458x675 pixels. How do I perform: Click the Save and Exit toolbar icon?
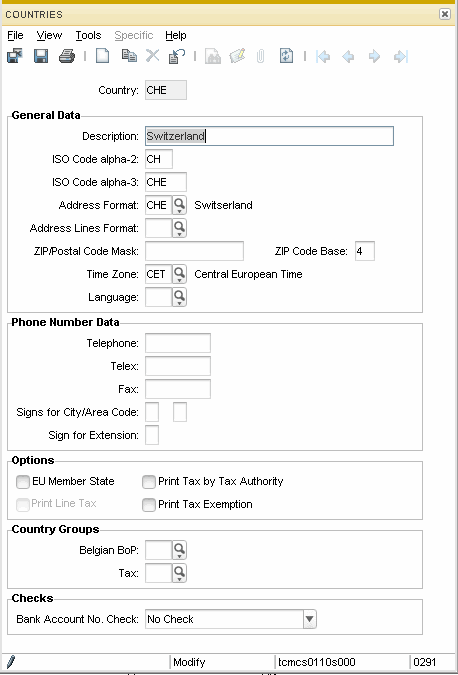tap(15, 56)
